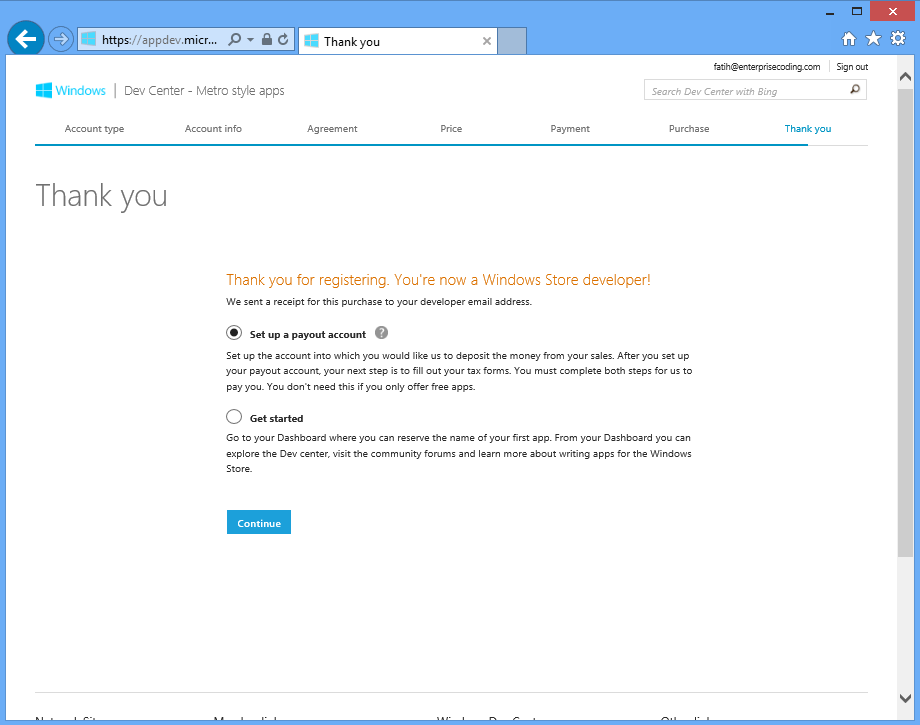Go to the 'Account type' step
The width and height of the screenshot is (920, 725).
click(x=94, y=128)
